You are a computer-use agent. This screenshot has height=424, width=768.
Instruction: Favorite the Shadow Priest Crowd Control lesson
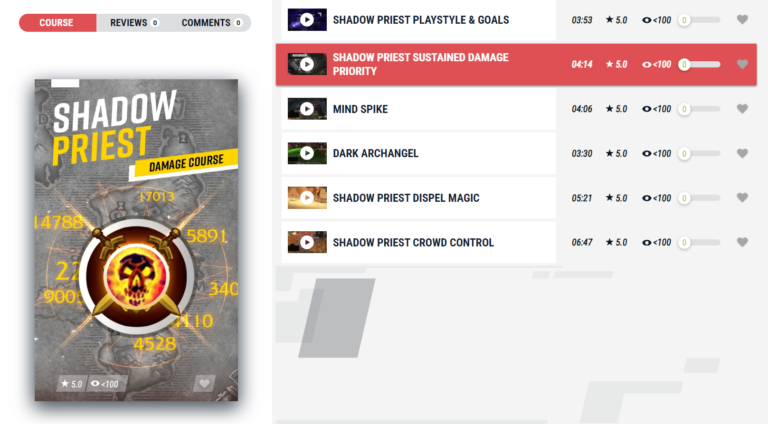(x=742, y=242)
